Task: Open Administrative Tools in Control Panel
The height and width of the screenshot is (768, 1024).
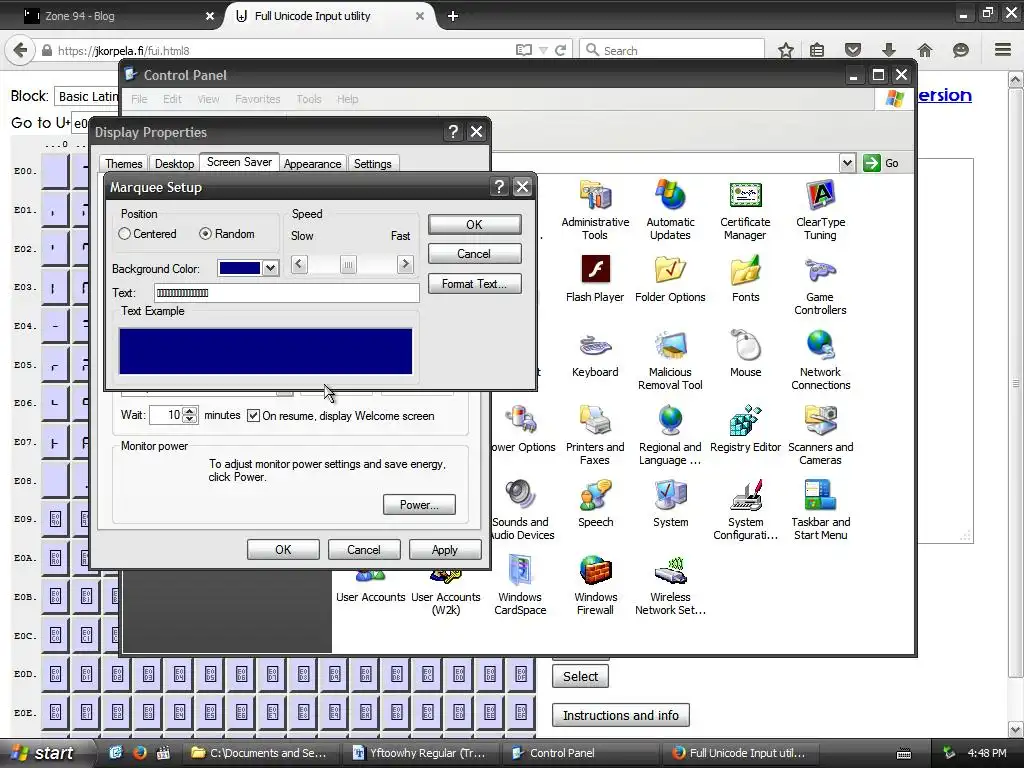Action: point(595,210)
